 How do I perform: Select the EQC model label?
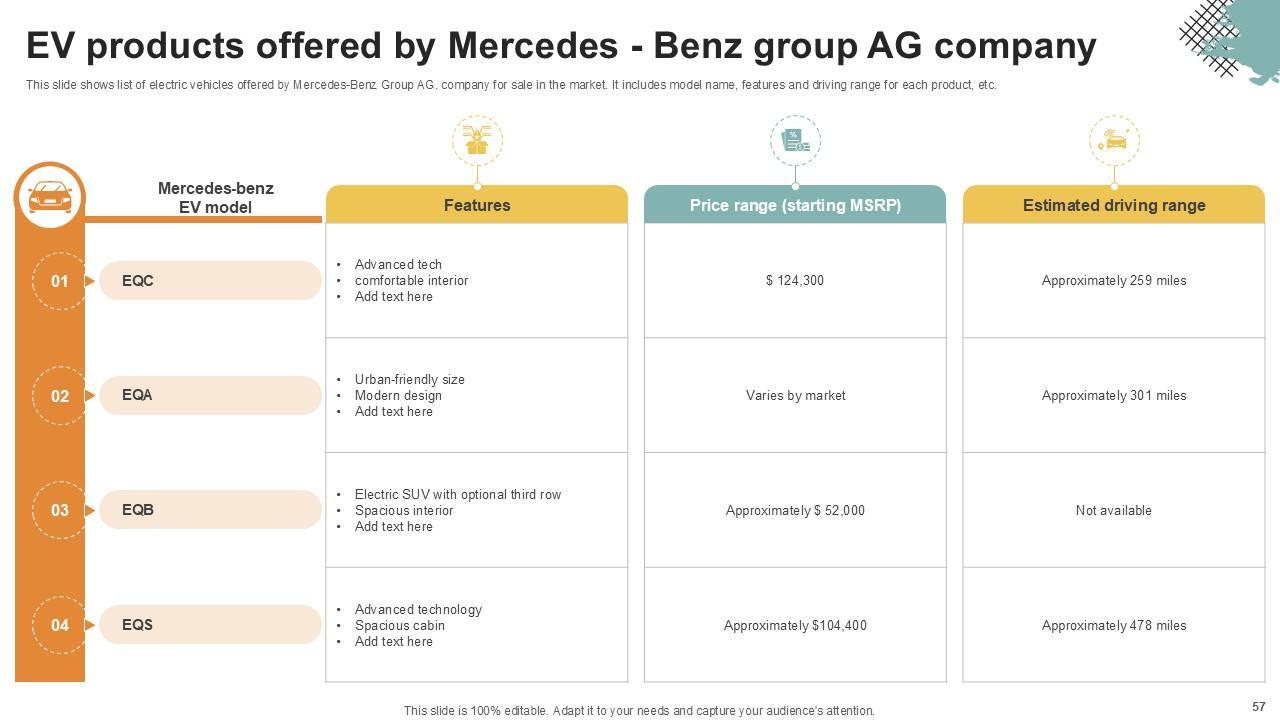pos(138,281)
